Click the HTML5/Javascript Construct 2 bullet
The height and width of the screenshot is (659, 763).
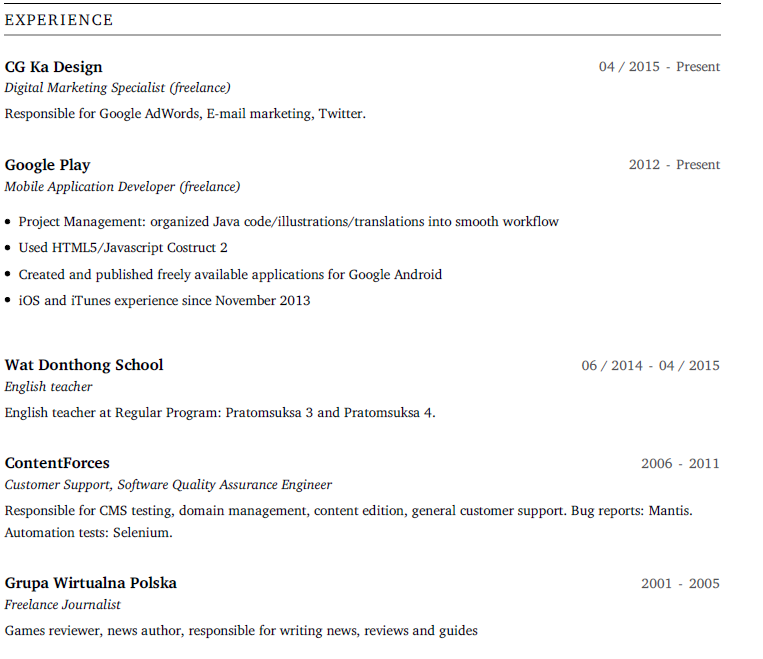(x=123, y=248)
